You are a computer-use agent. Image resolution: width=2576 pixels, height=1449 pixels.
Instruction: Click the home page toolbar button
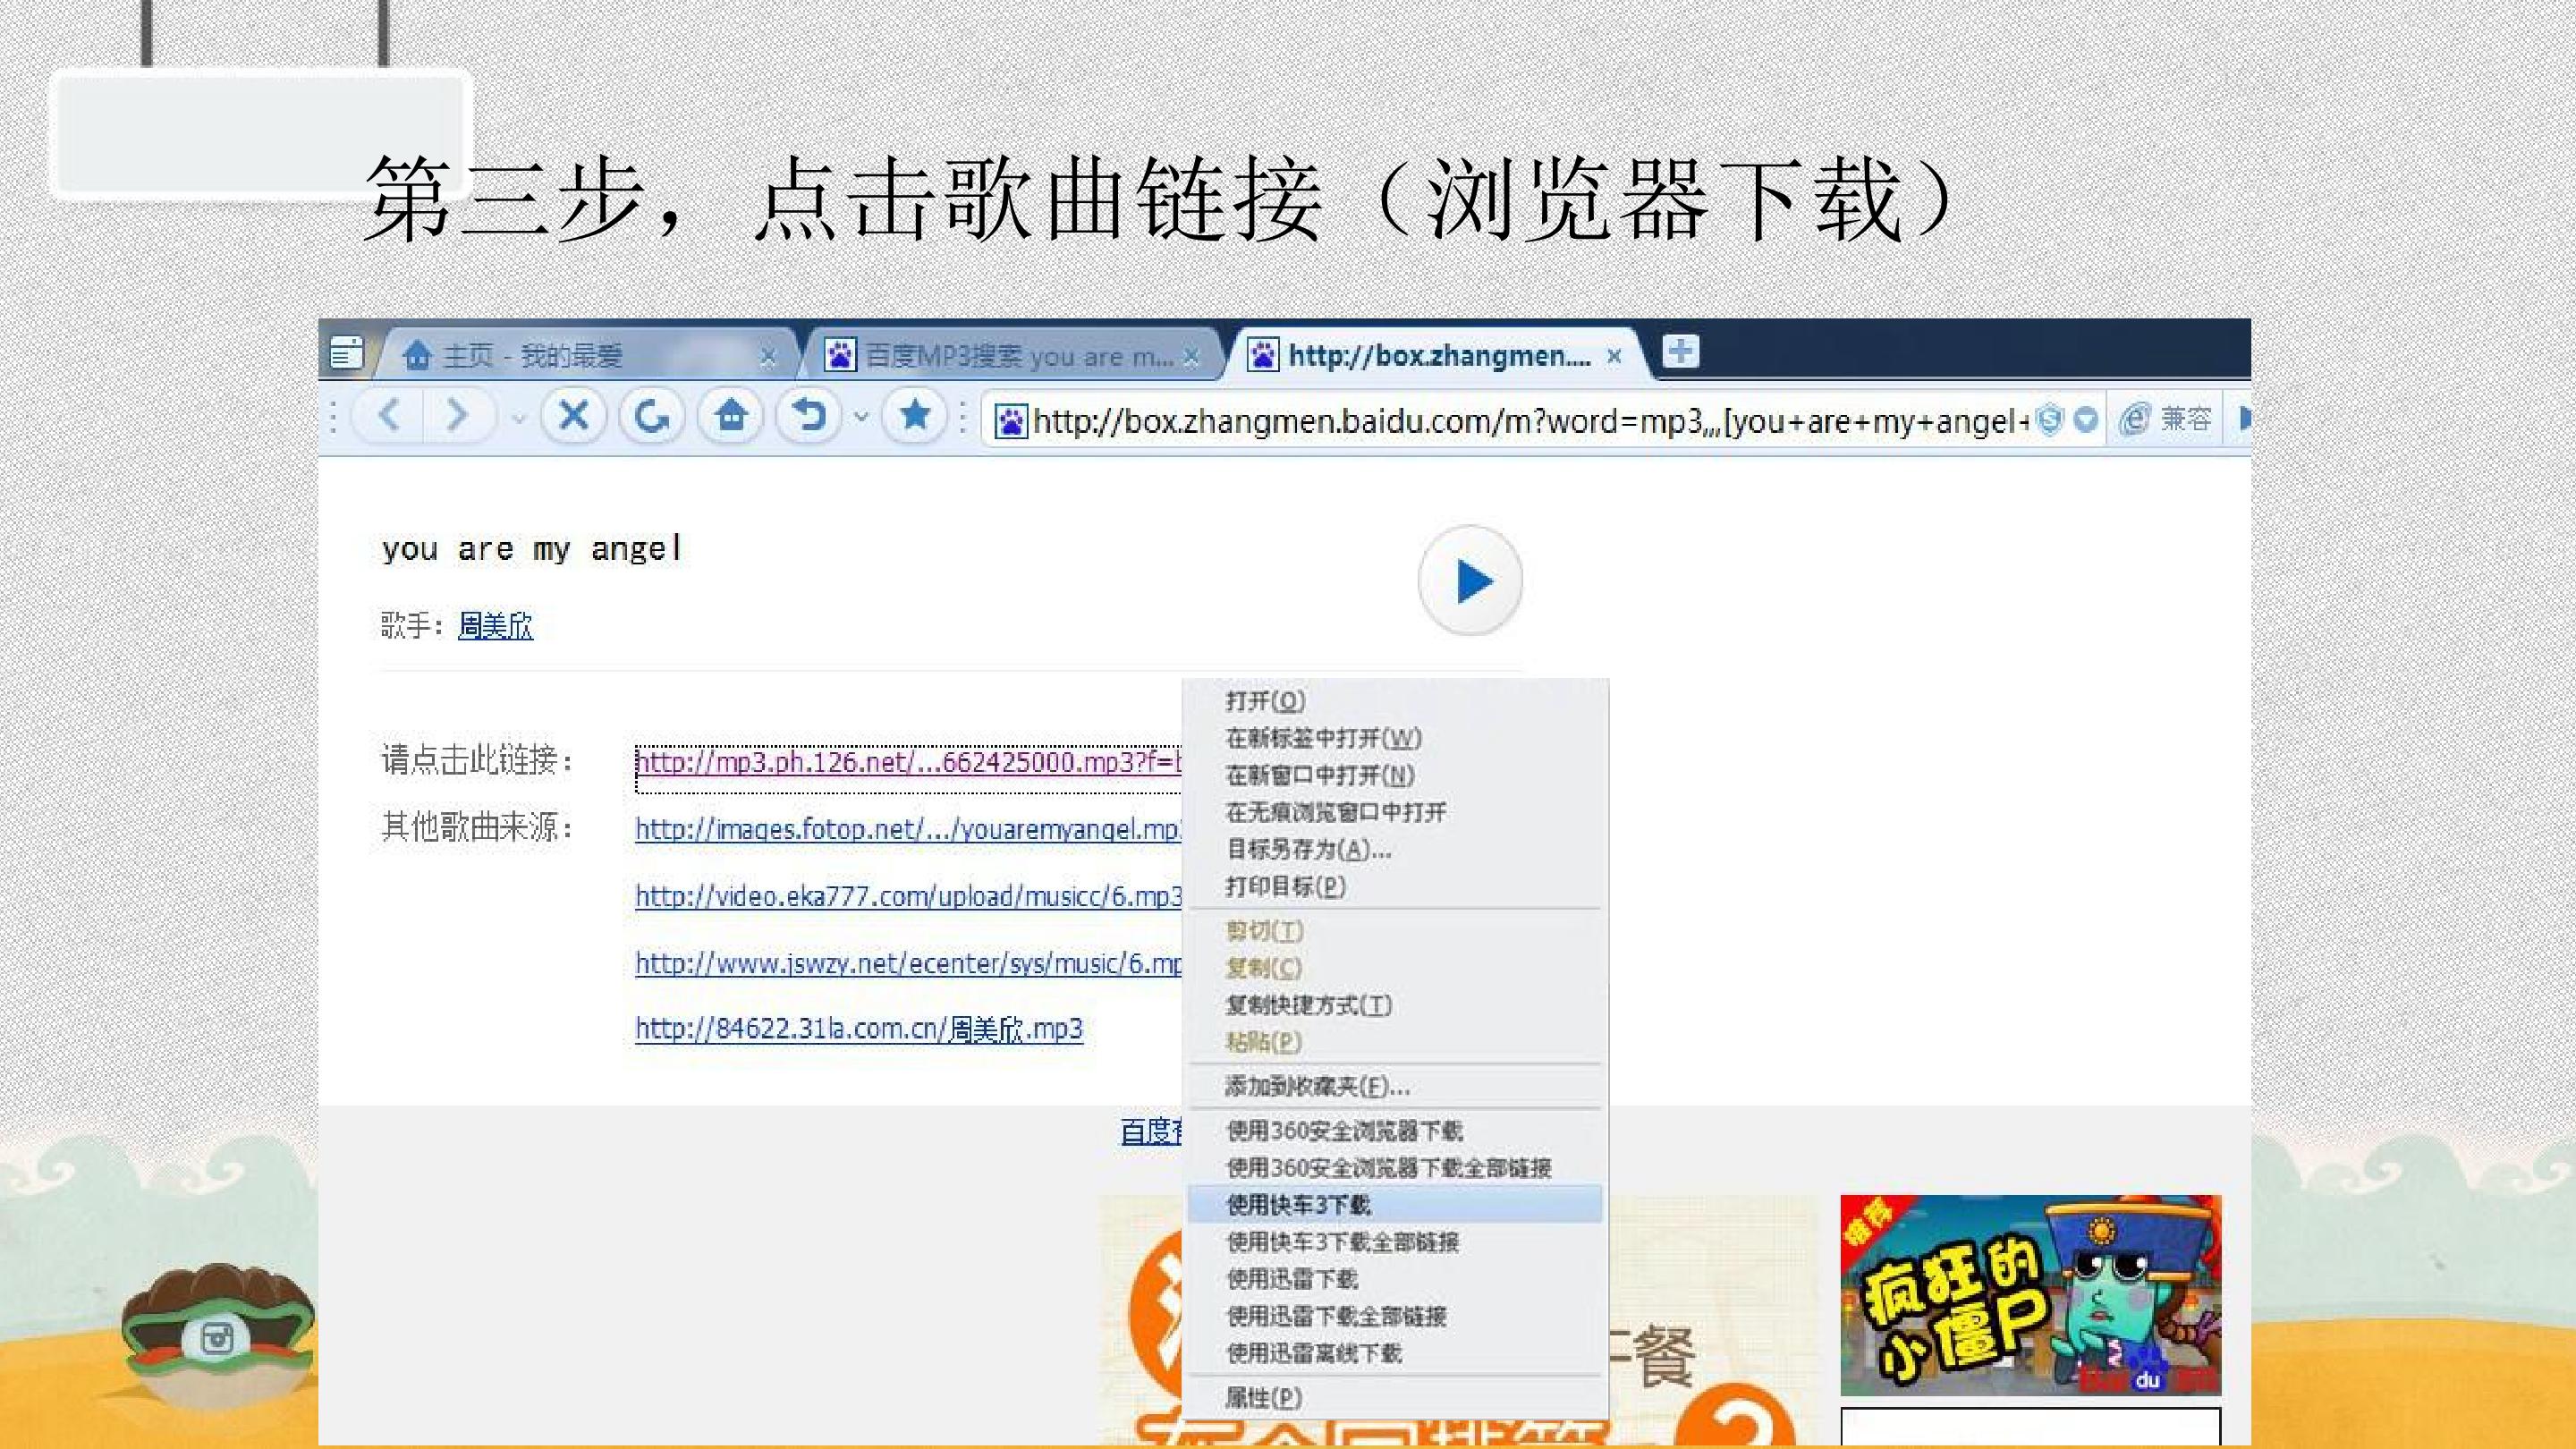[x=731, y=415]
